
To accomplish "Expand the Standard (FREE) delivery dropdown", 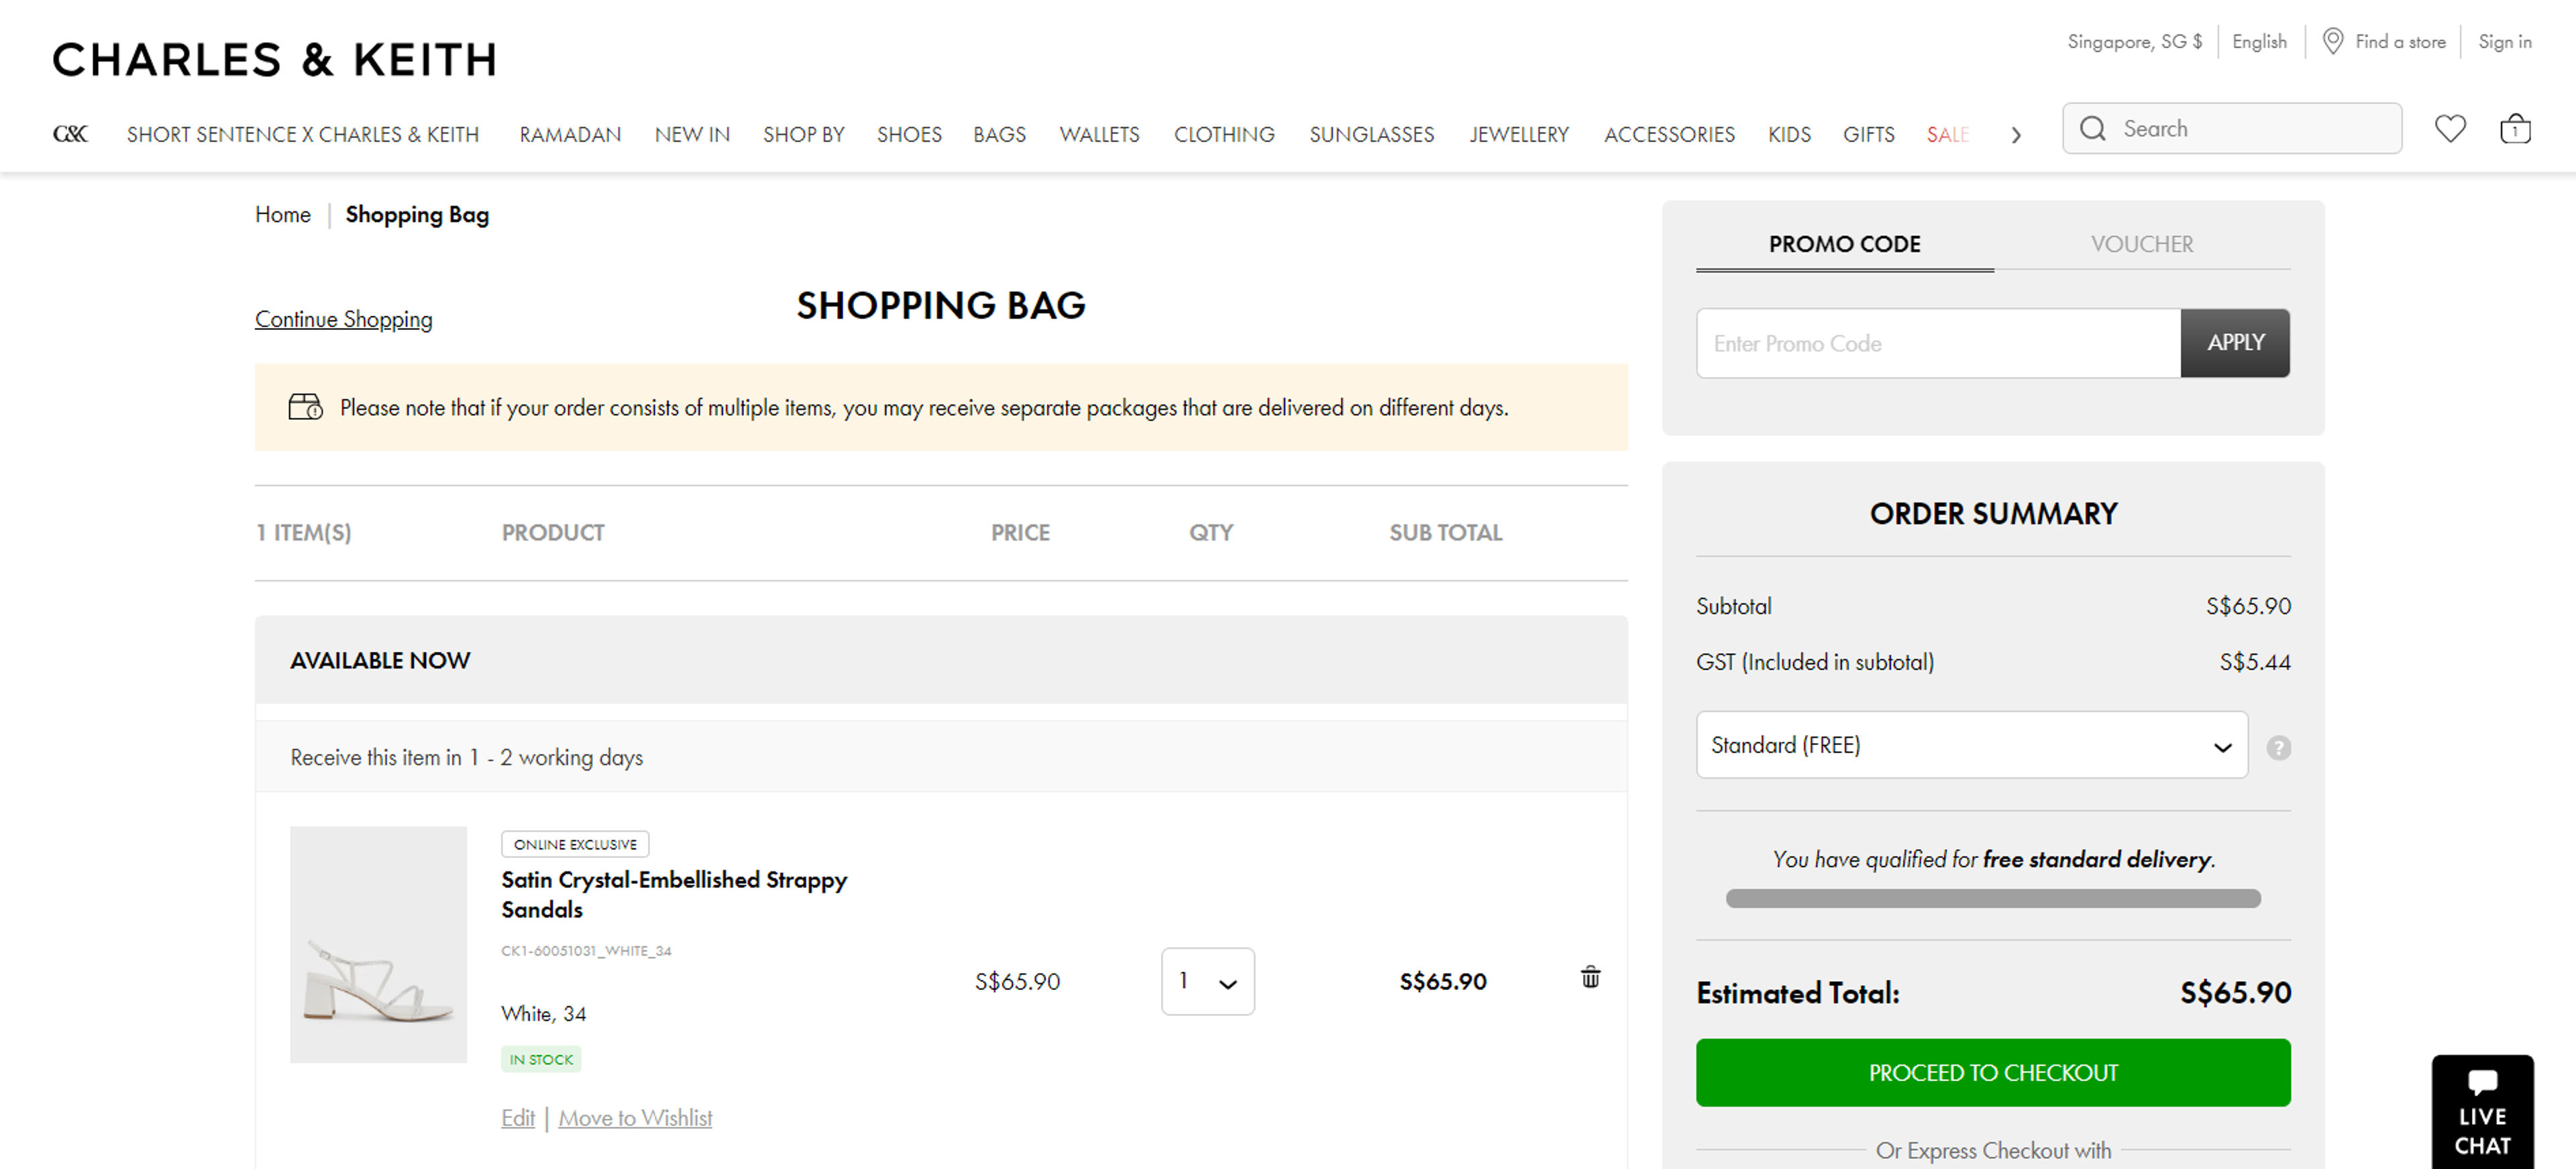I will pos(1971,745).
